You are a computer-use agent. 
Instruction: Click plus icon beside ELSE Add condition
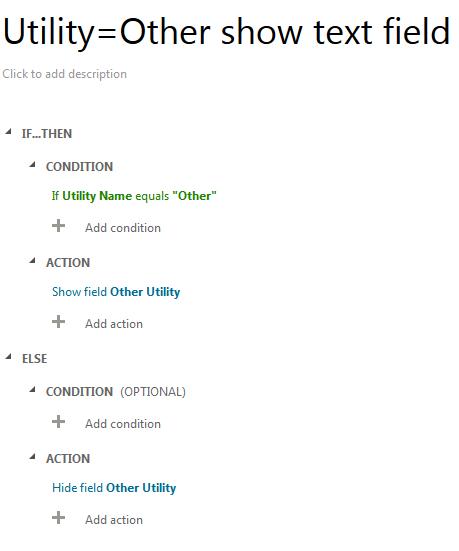(x=58, y=422)
